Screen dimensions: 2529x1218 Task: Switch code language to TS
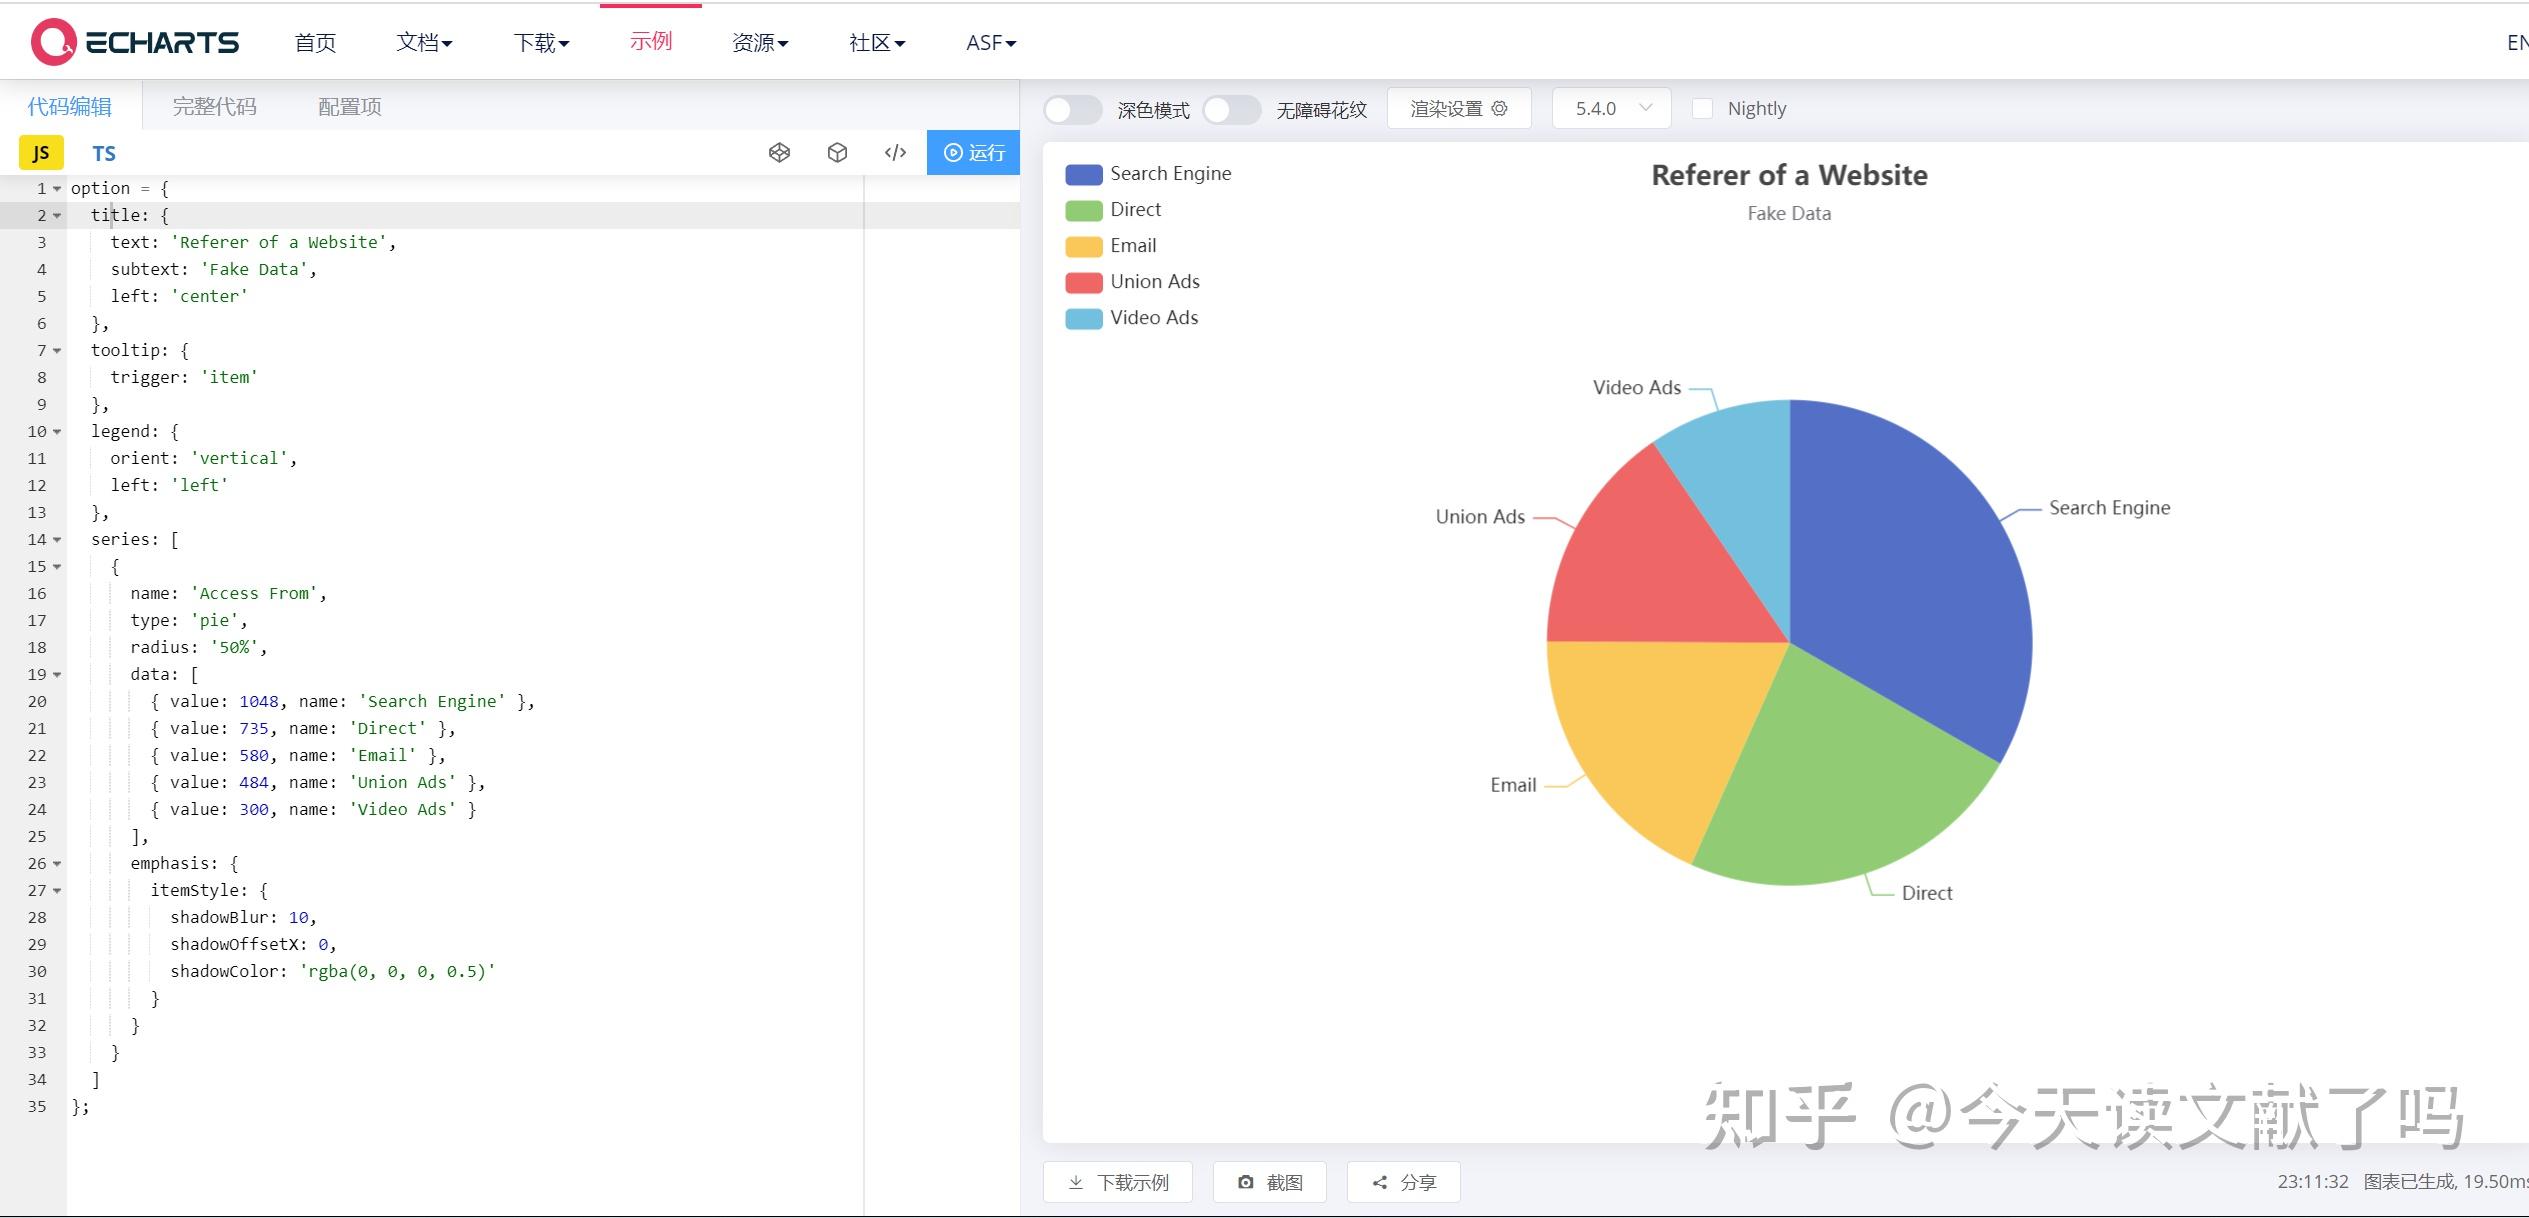coord(104,152)
